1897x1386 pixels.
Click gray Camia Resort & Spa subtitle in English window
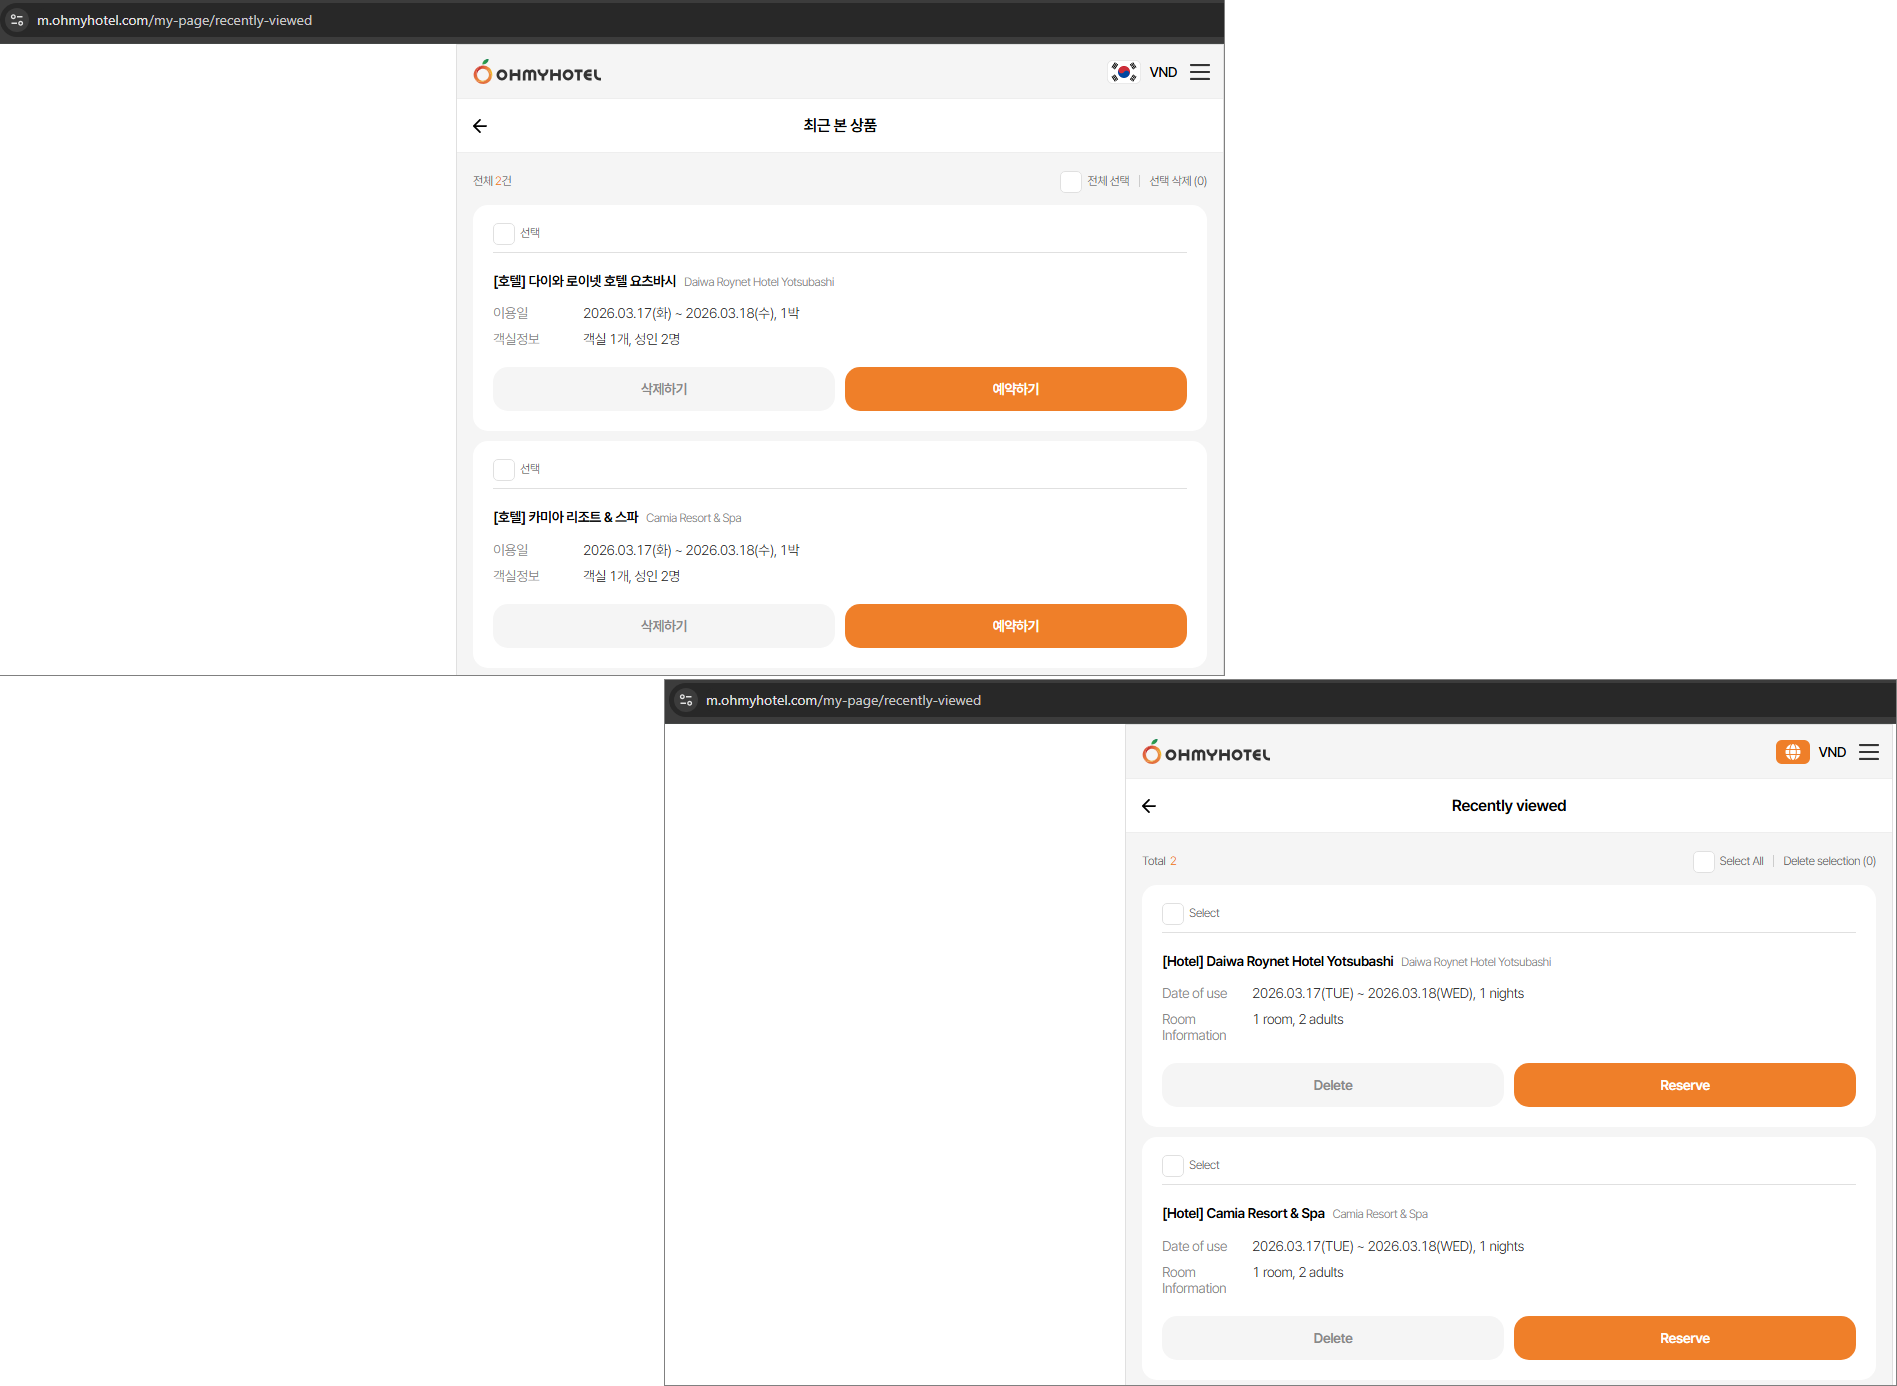tap(1380, 1214)
